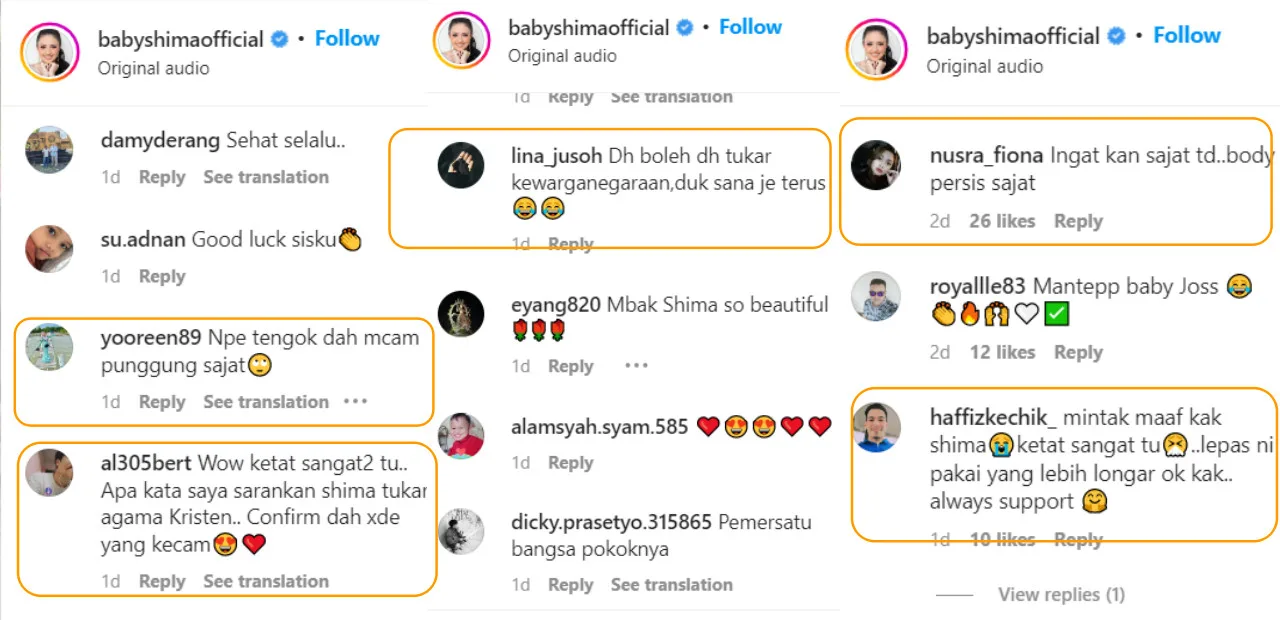
Task: Click the babyshimaofficial story ring in the left panel
Action: [50, 52]
